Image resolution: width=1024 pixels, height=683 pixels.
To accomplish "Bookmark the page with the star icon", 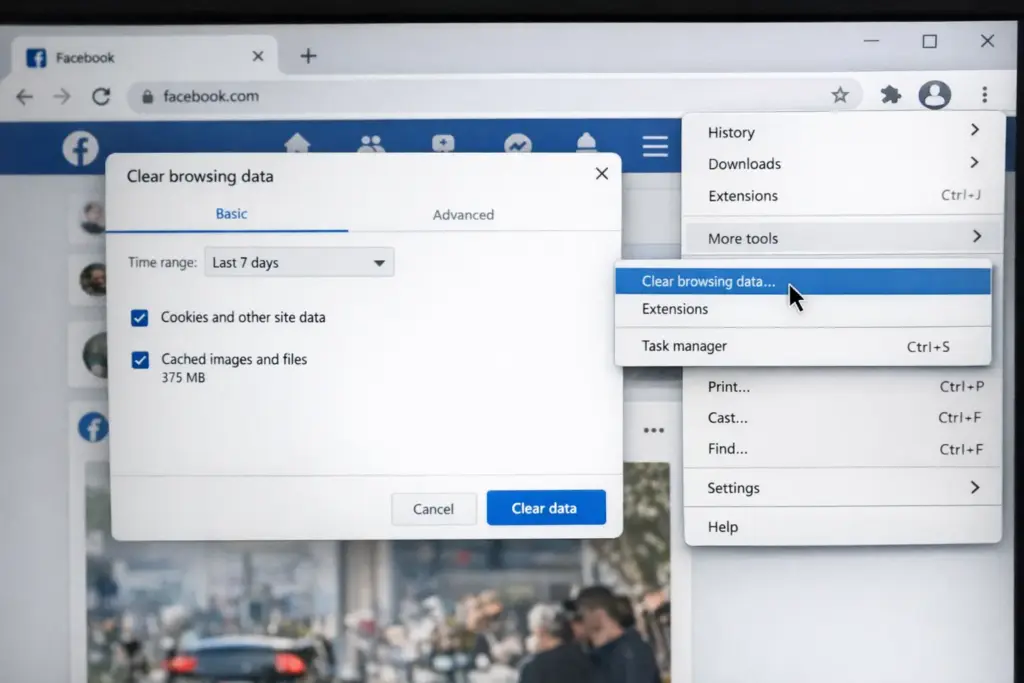I will [841, 94].
